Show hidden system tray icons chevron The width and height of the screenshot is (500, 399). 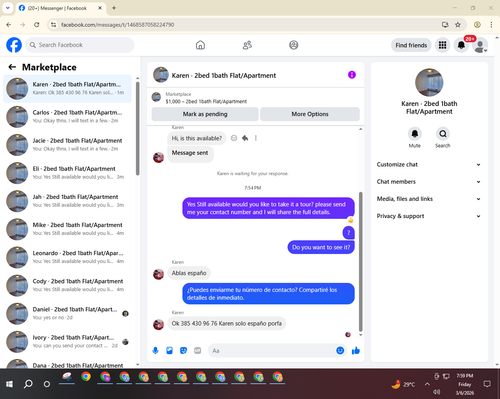[427, 384]
